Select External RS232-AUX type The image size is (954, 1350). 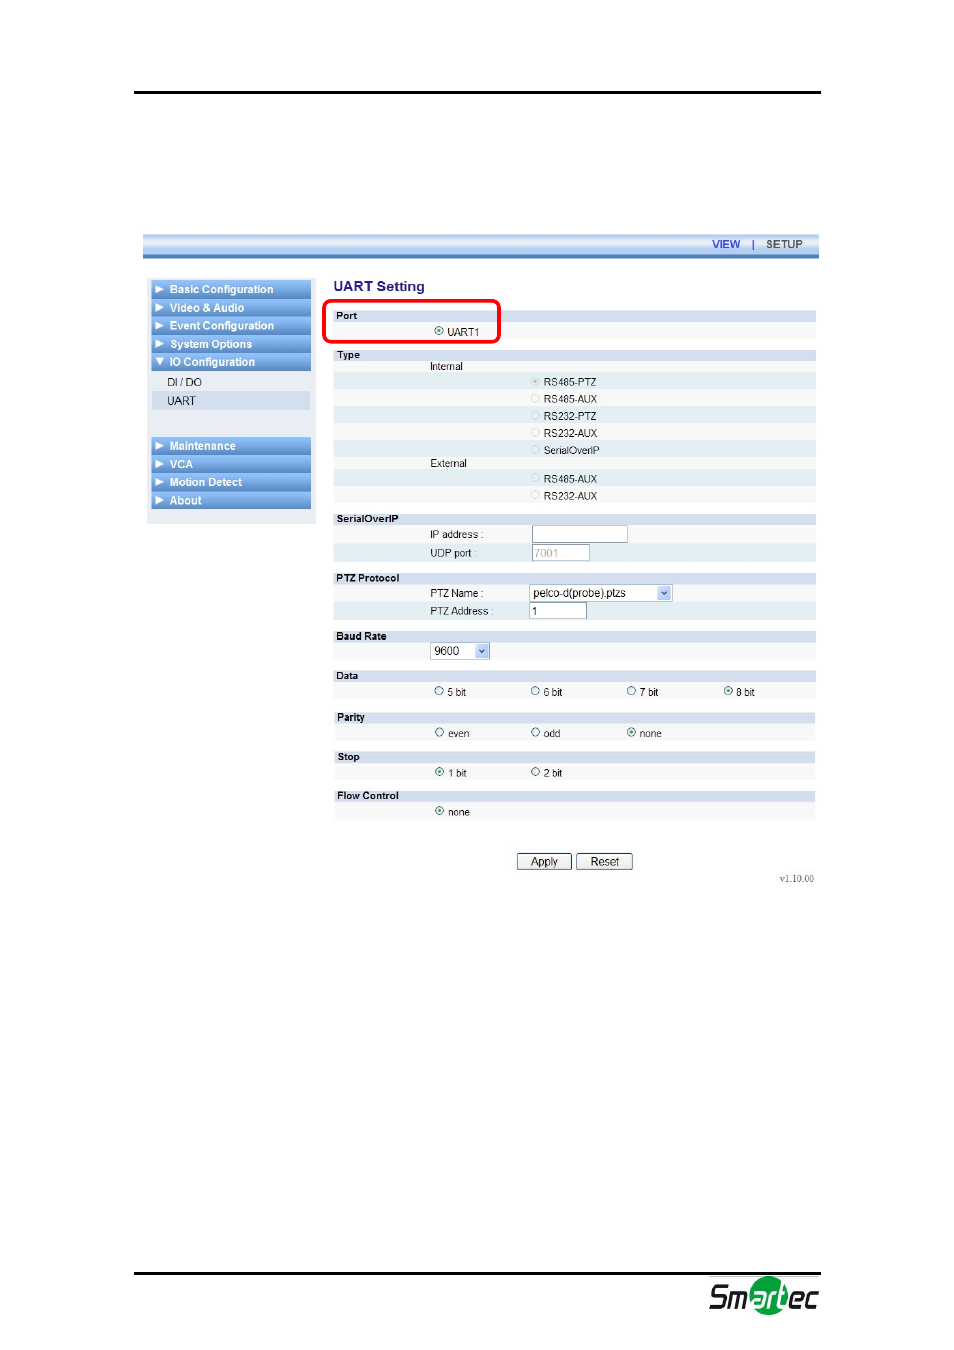(535, 496)
